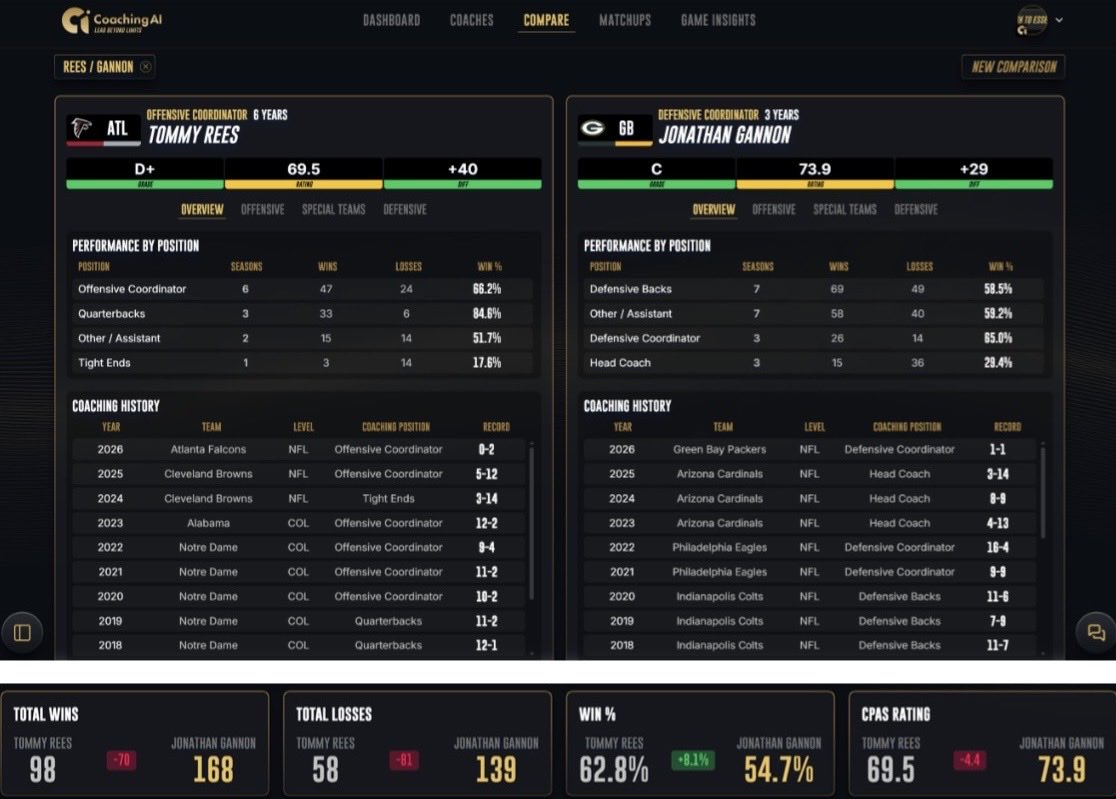Viewport: 1116px width, 799px height.
Task: Start a New Comparison
Action: click(x=1014, y=67)
